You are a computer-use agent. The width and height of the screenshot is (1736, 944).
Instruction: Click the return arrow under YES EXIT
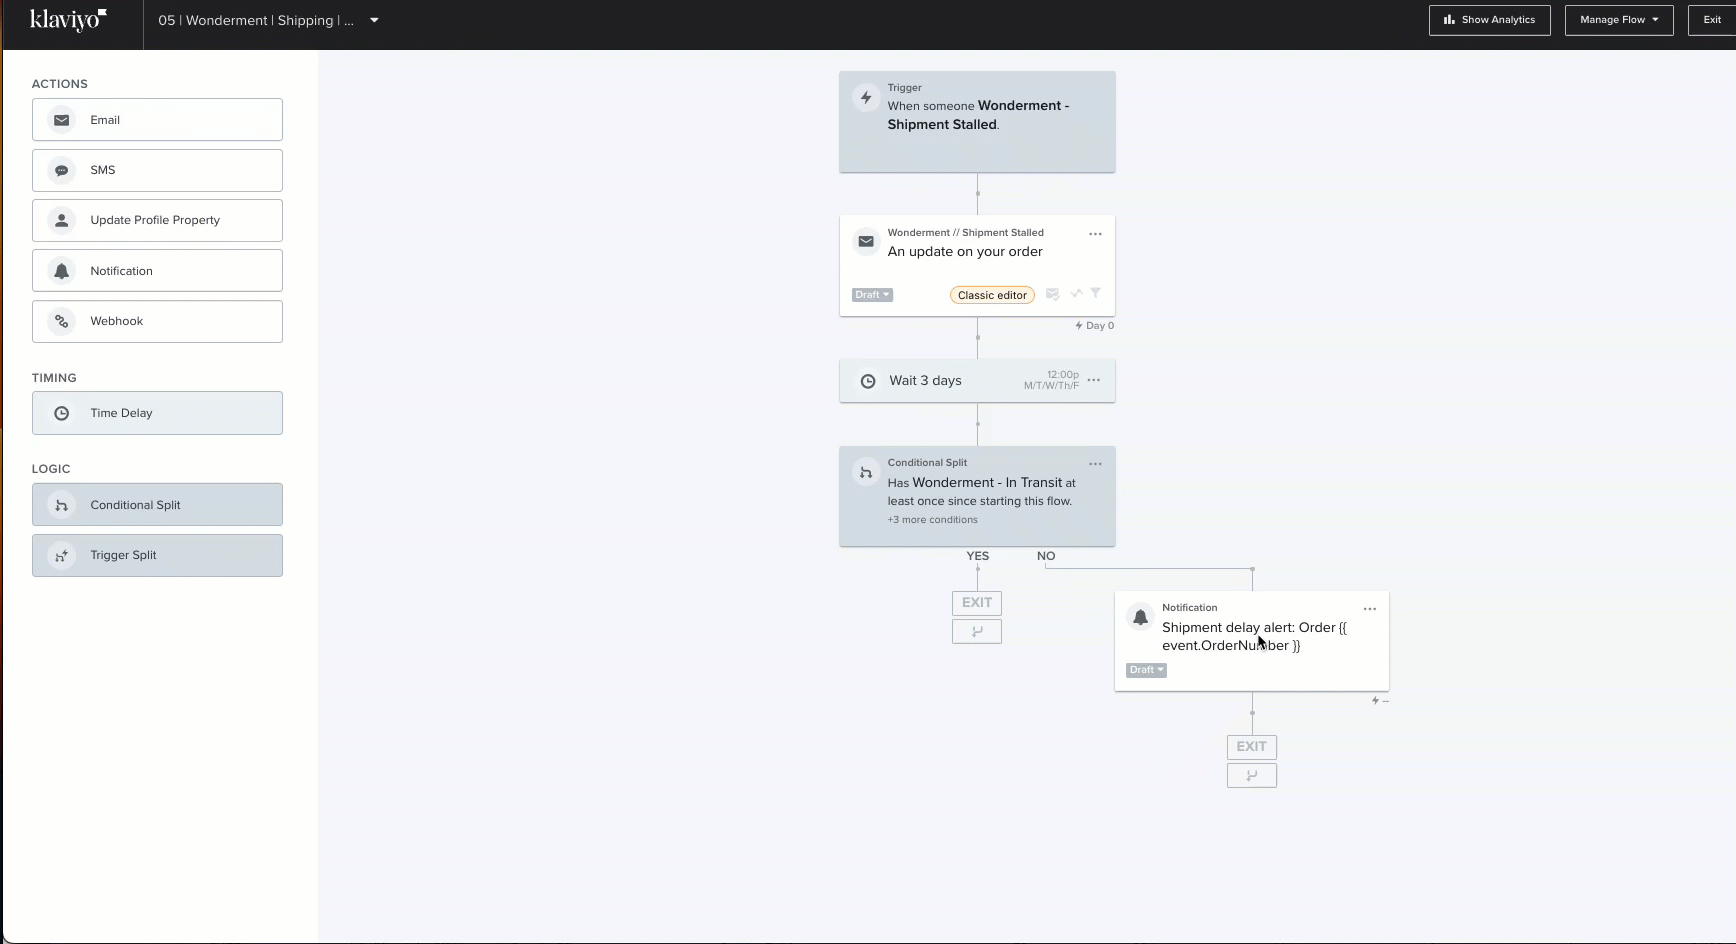(x=977, y=631)
